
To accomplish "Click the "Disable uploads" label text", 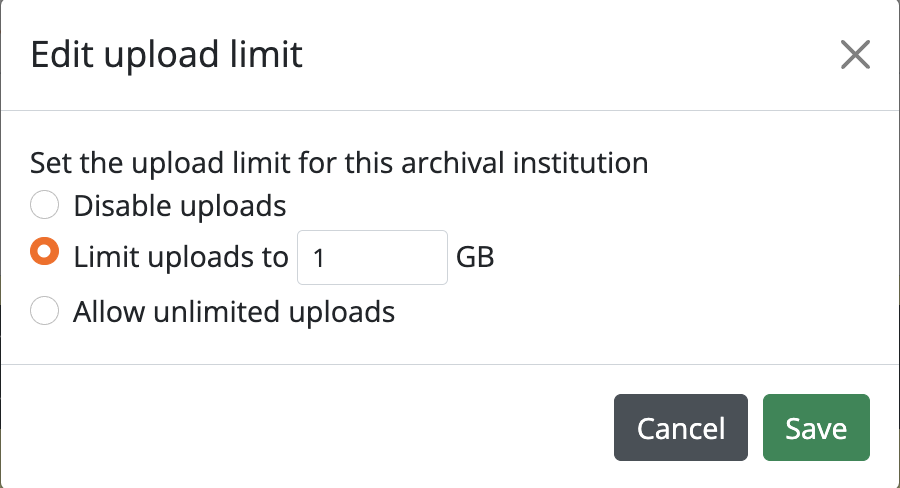I will click(180, 206).
